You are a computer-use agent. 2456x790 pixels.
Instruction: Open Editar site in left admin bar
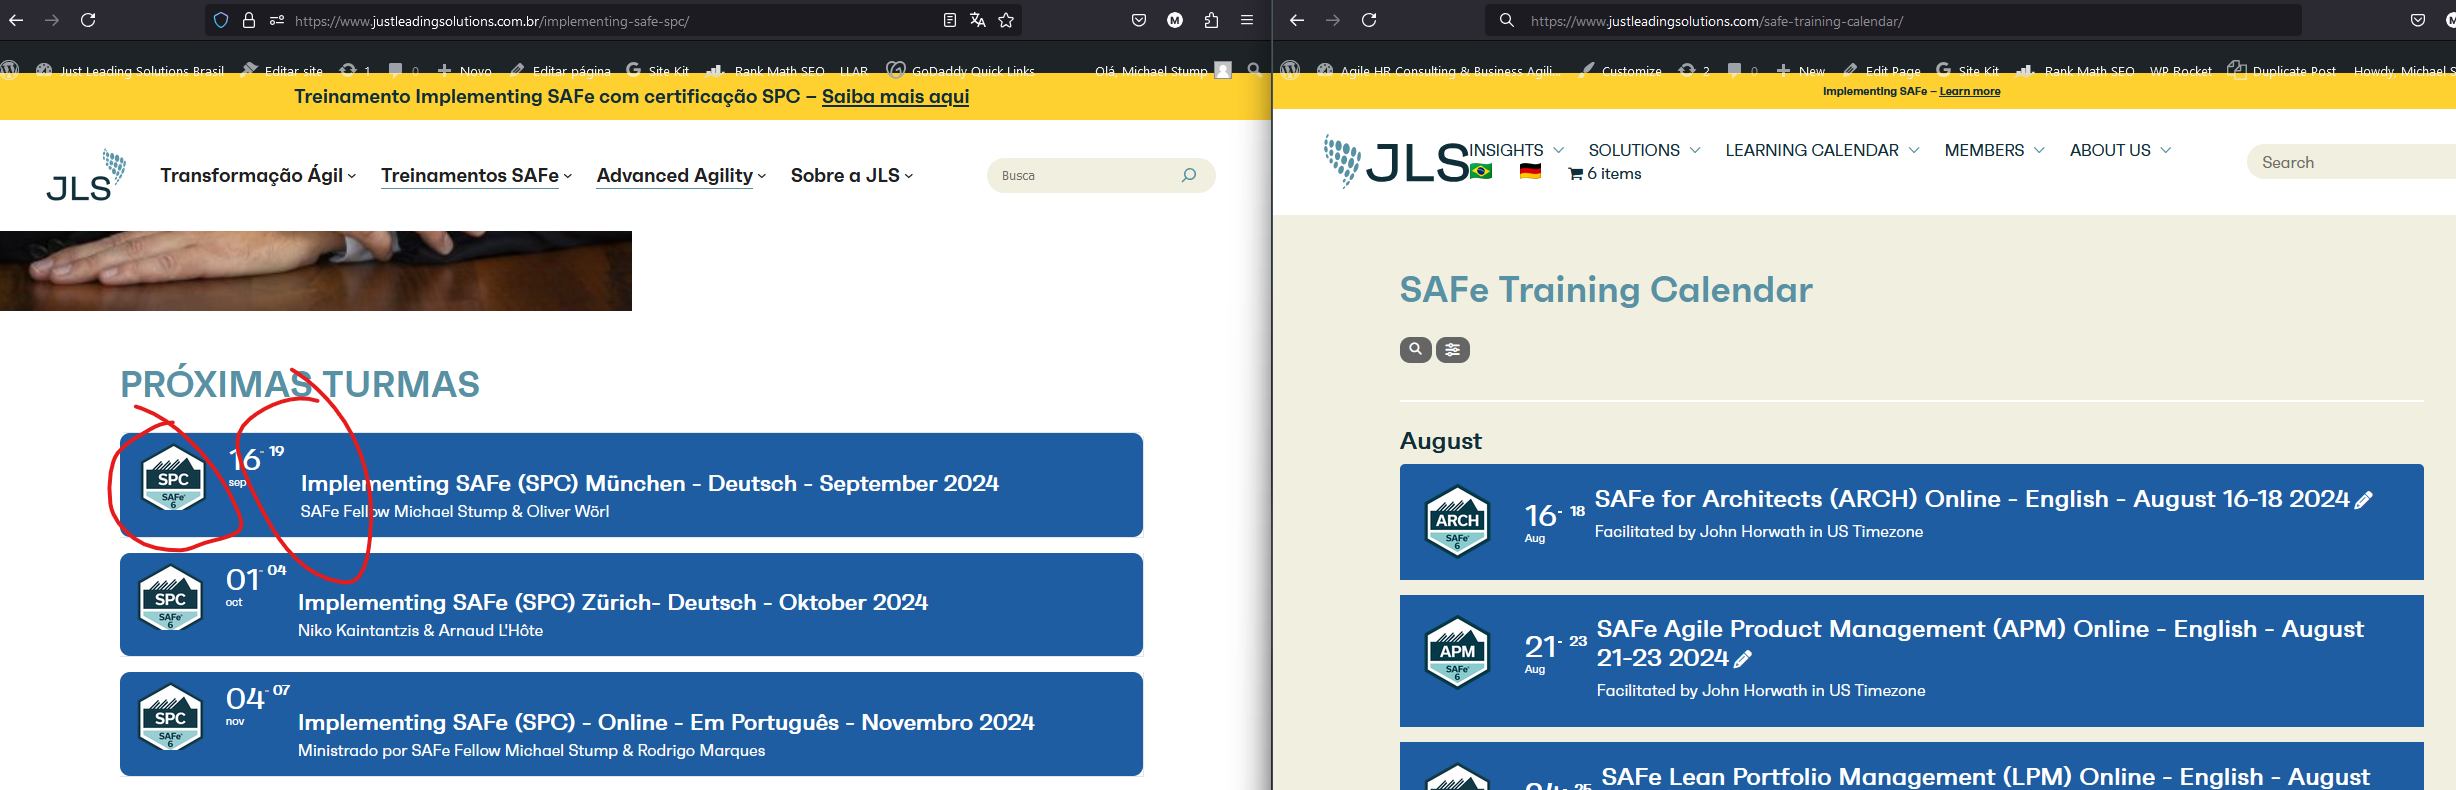(x=282, y=70)
